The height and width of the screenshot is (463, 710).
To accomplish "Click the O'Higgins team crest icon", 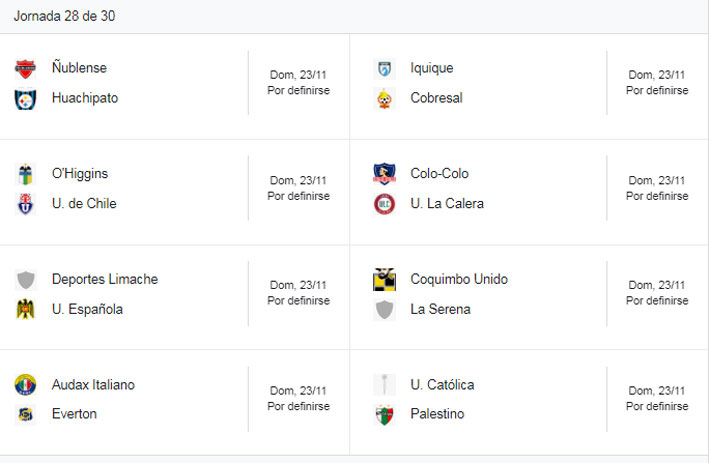I will tap(25, 174).
